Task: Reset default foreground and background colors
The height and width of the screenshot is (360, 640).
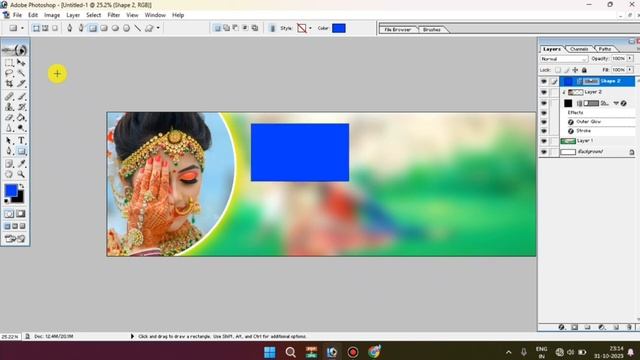Action: click(7, 201)
